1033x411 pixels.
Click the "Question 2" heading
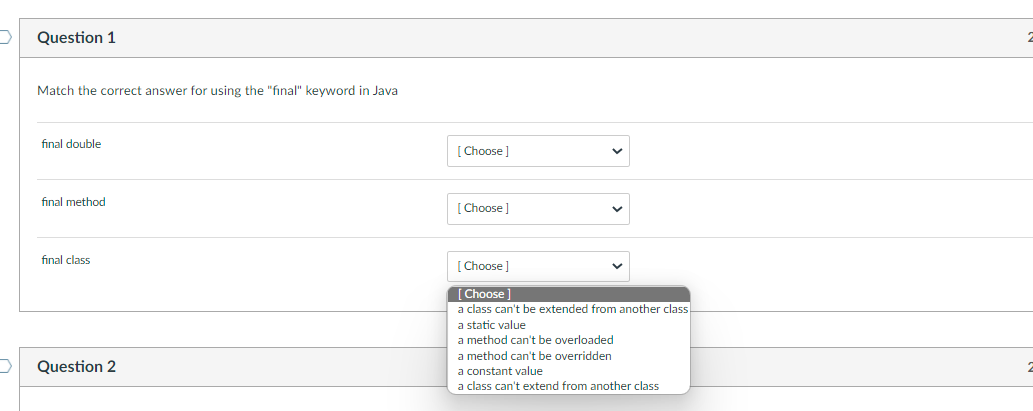click(76, 367)
